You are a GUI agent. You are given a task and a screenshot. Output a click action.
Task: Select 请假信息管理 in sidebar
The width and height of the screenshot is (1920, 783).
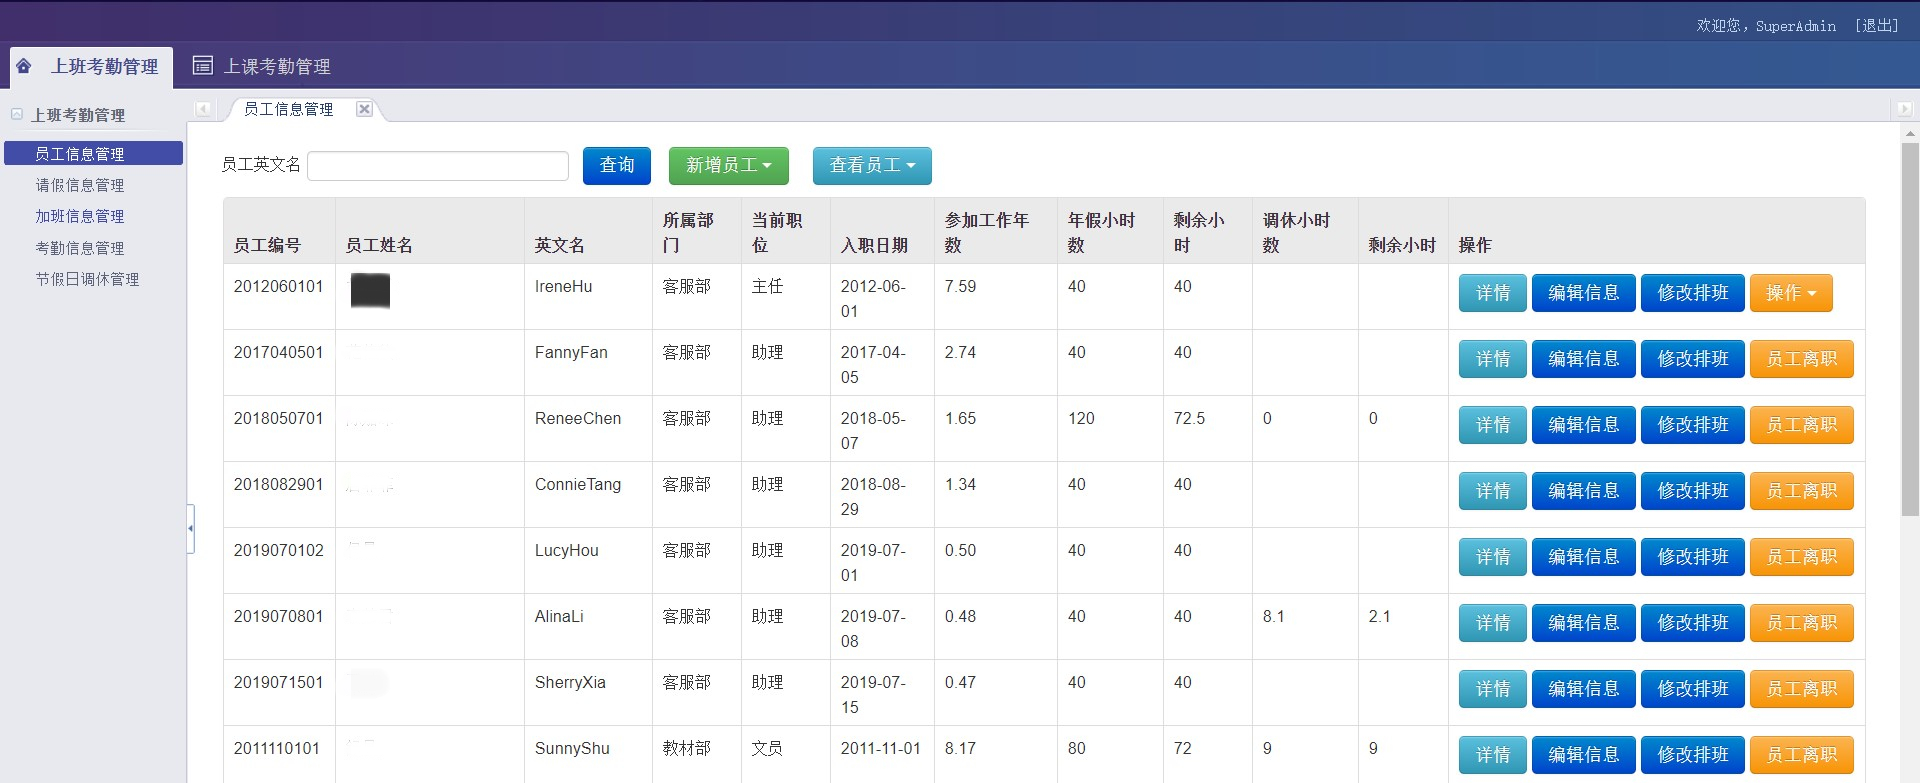[80, 185]
